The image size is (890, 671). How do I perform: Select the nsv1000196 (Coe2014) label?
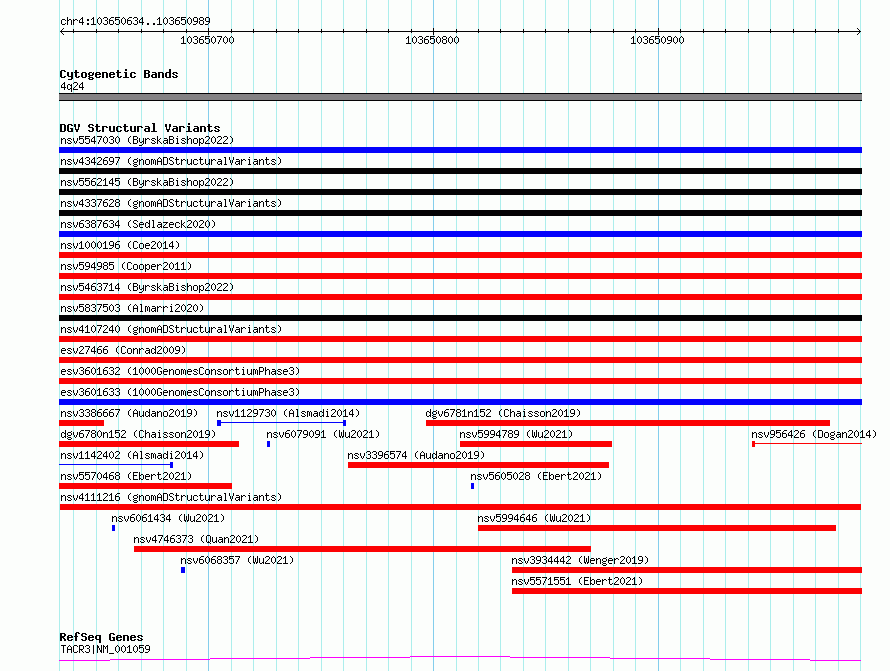pyautogui.click(x=120, y=245)
